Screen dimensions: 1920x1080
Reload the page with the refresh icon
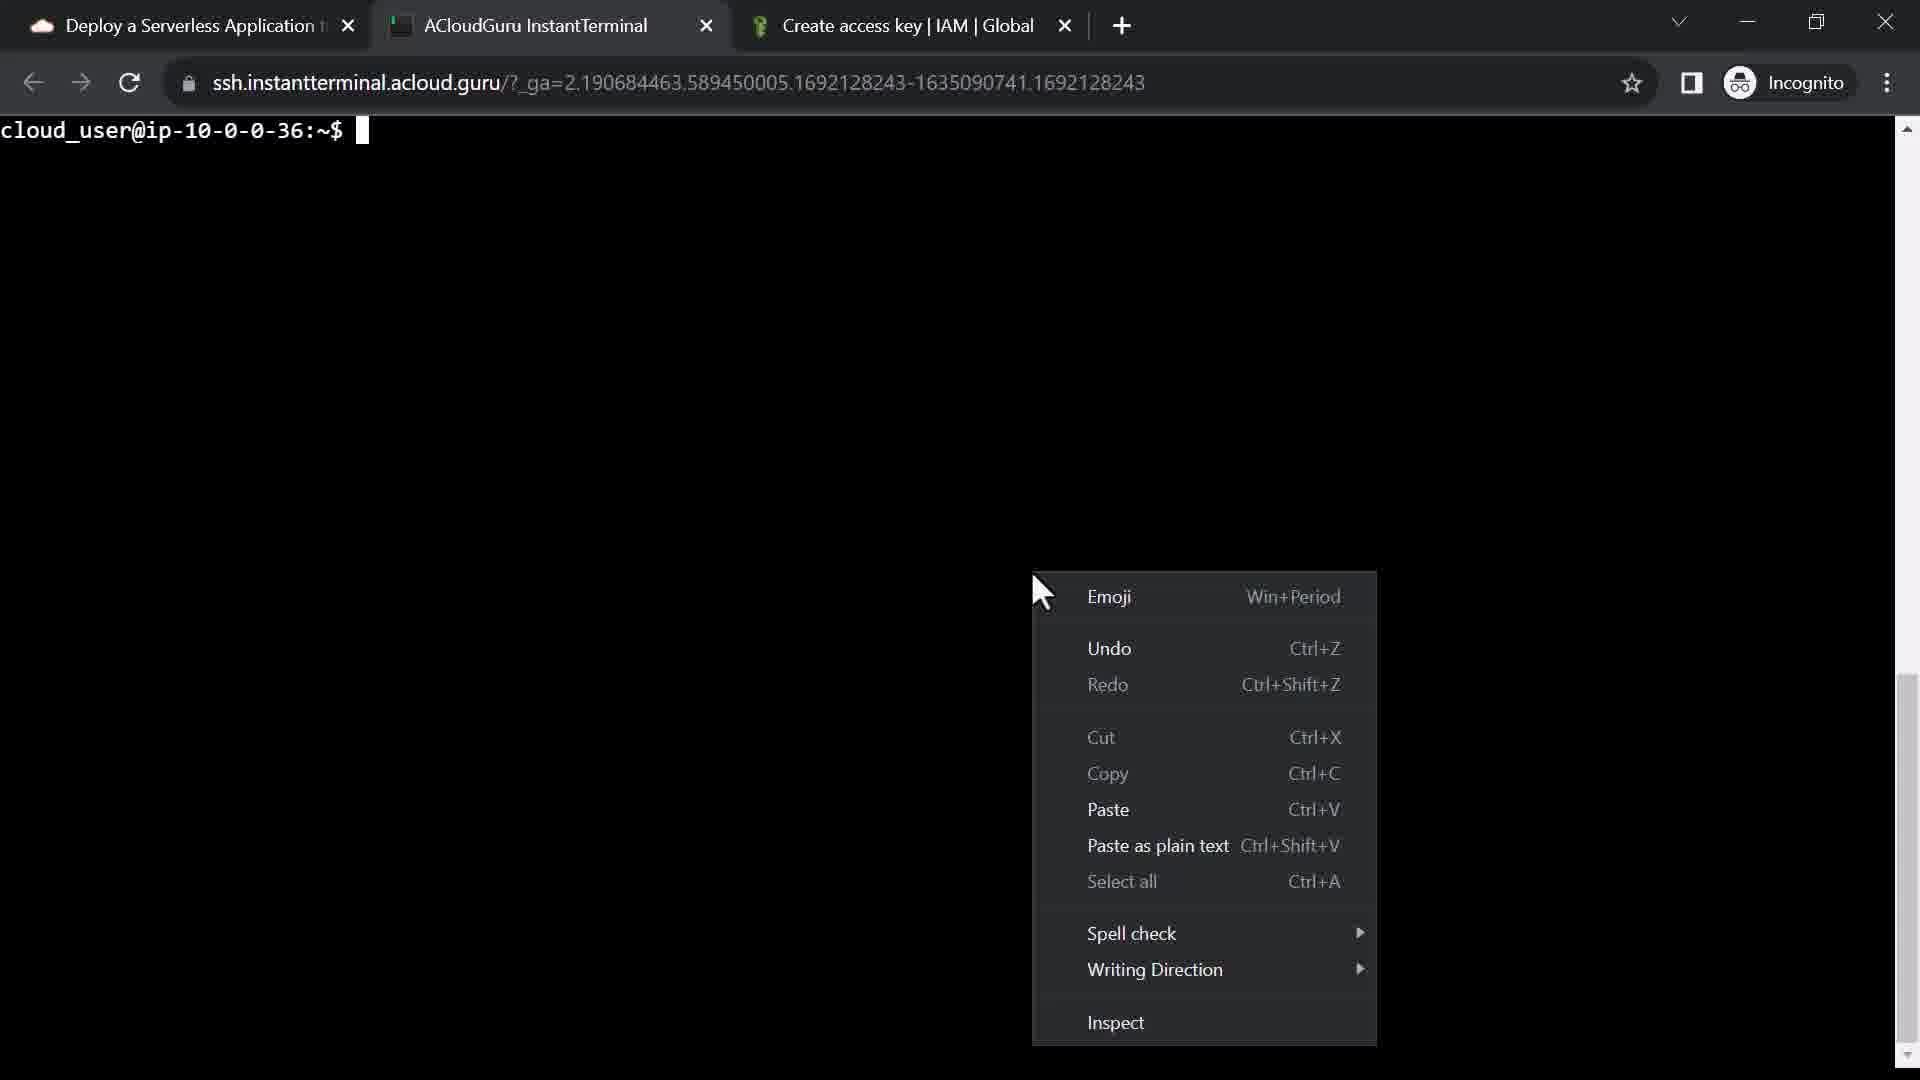129,83
